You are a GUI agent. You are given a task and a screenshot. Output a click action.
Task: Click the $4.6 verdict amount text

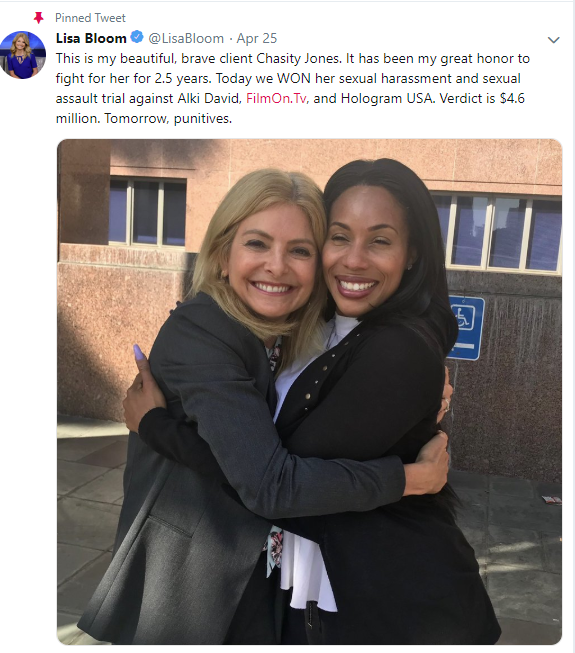click(512, 98)
